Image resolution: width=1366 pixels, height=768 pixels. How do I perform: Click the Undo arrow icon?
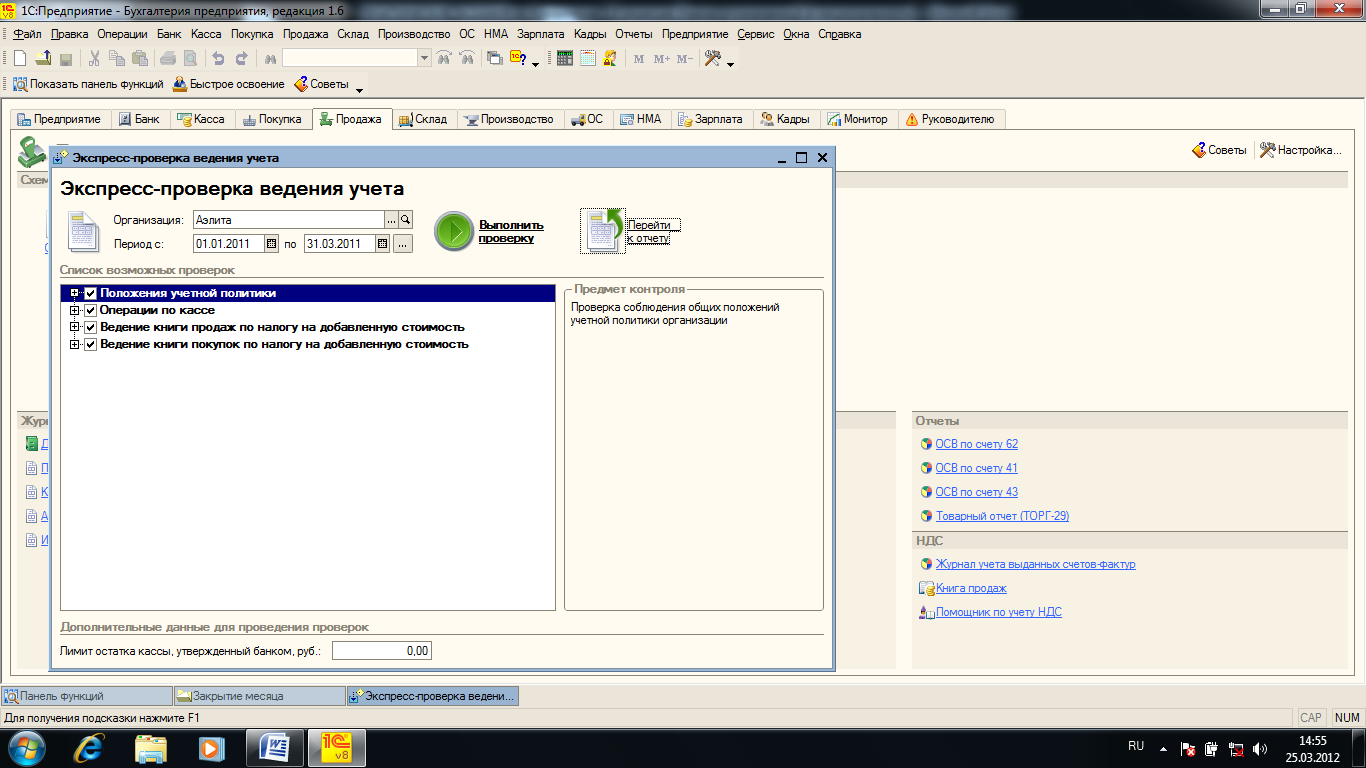(218, 59)
